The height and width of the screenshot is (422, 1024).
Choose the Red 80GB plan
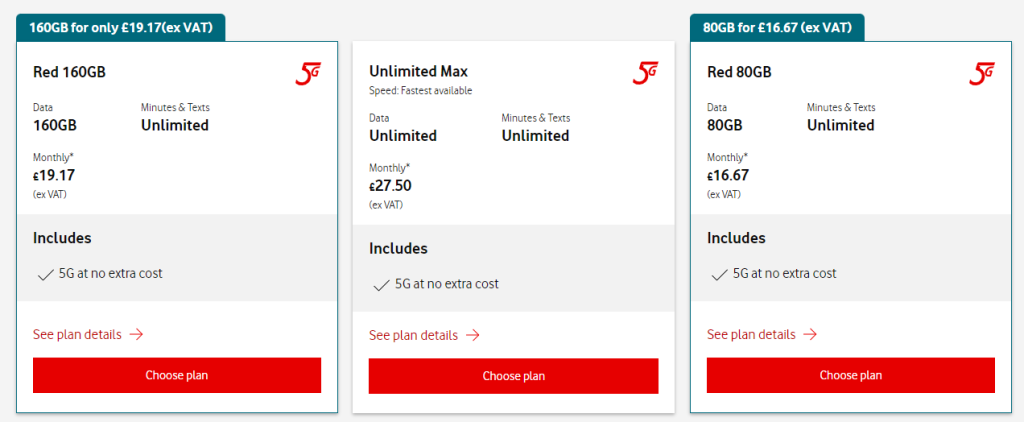851,375
